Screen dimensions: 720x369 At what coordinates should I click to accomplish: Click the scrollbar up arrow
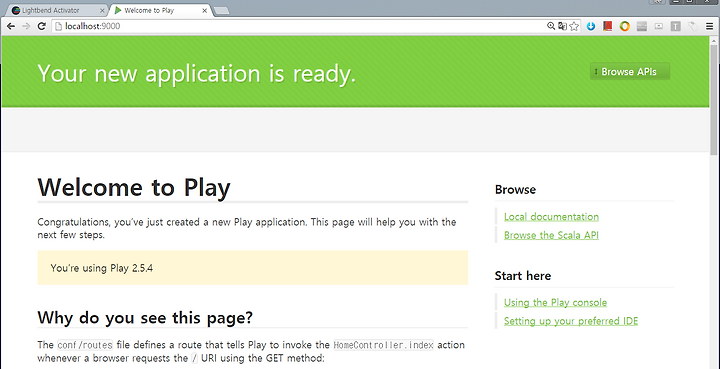coord(714,40)
